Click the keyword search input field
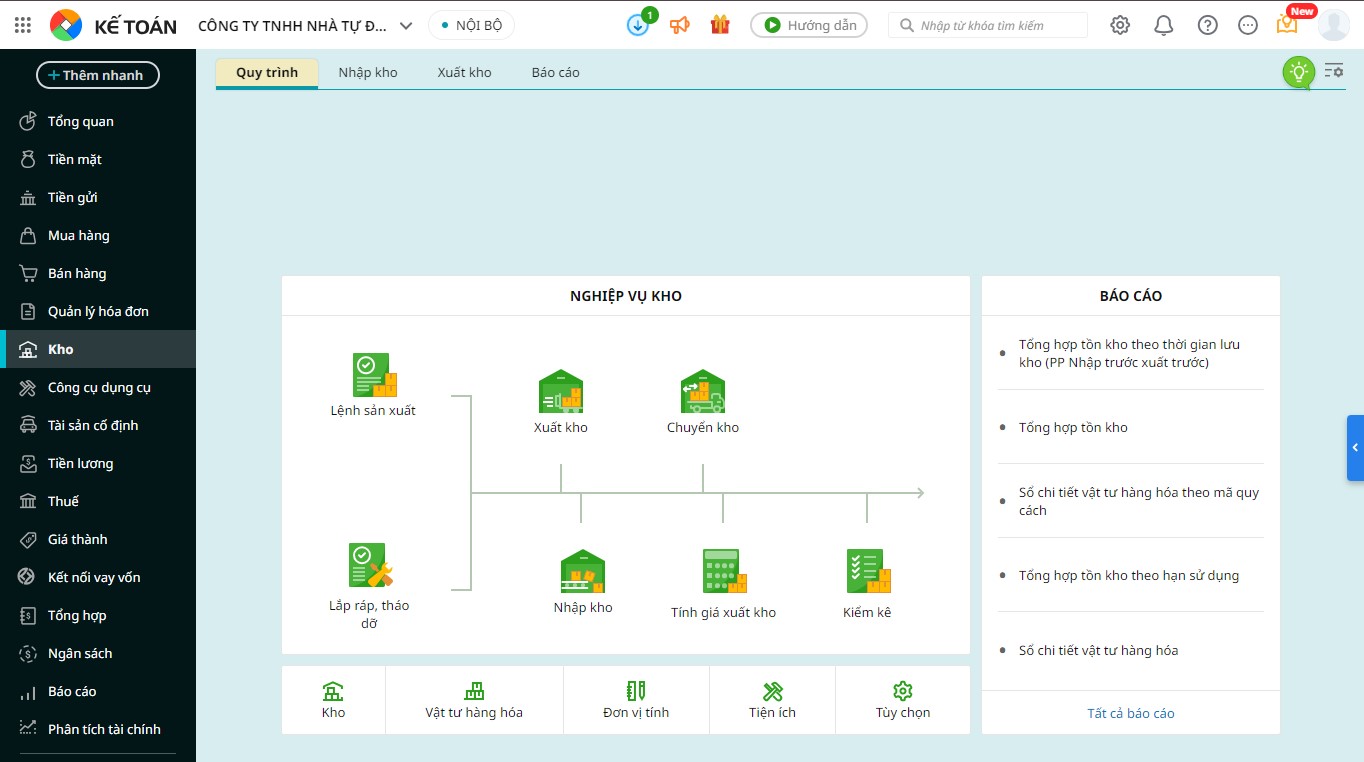The width and height of the screenshot is (1364, 762). coord(988,26)
